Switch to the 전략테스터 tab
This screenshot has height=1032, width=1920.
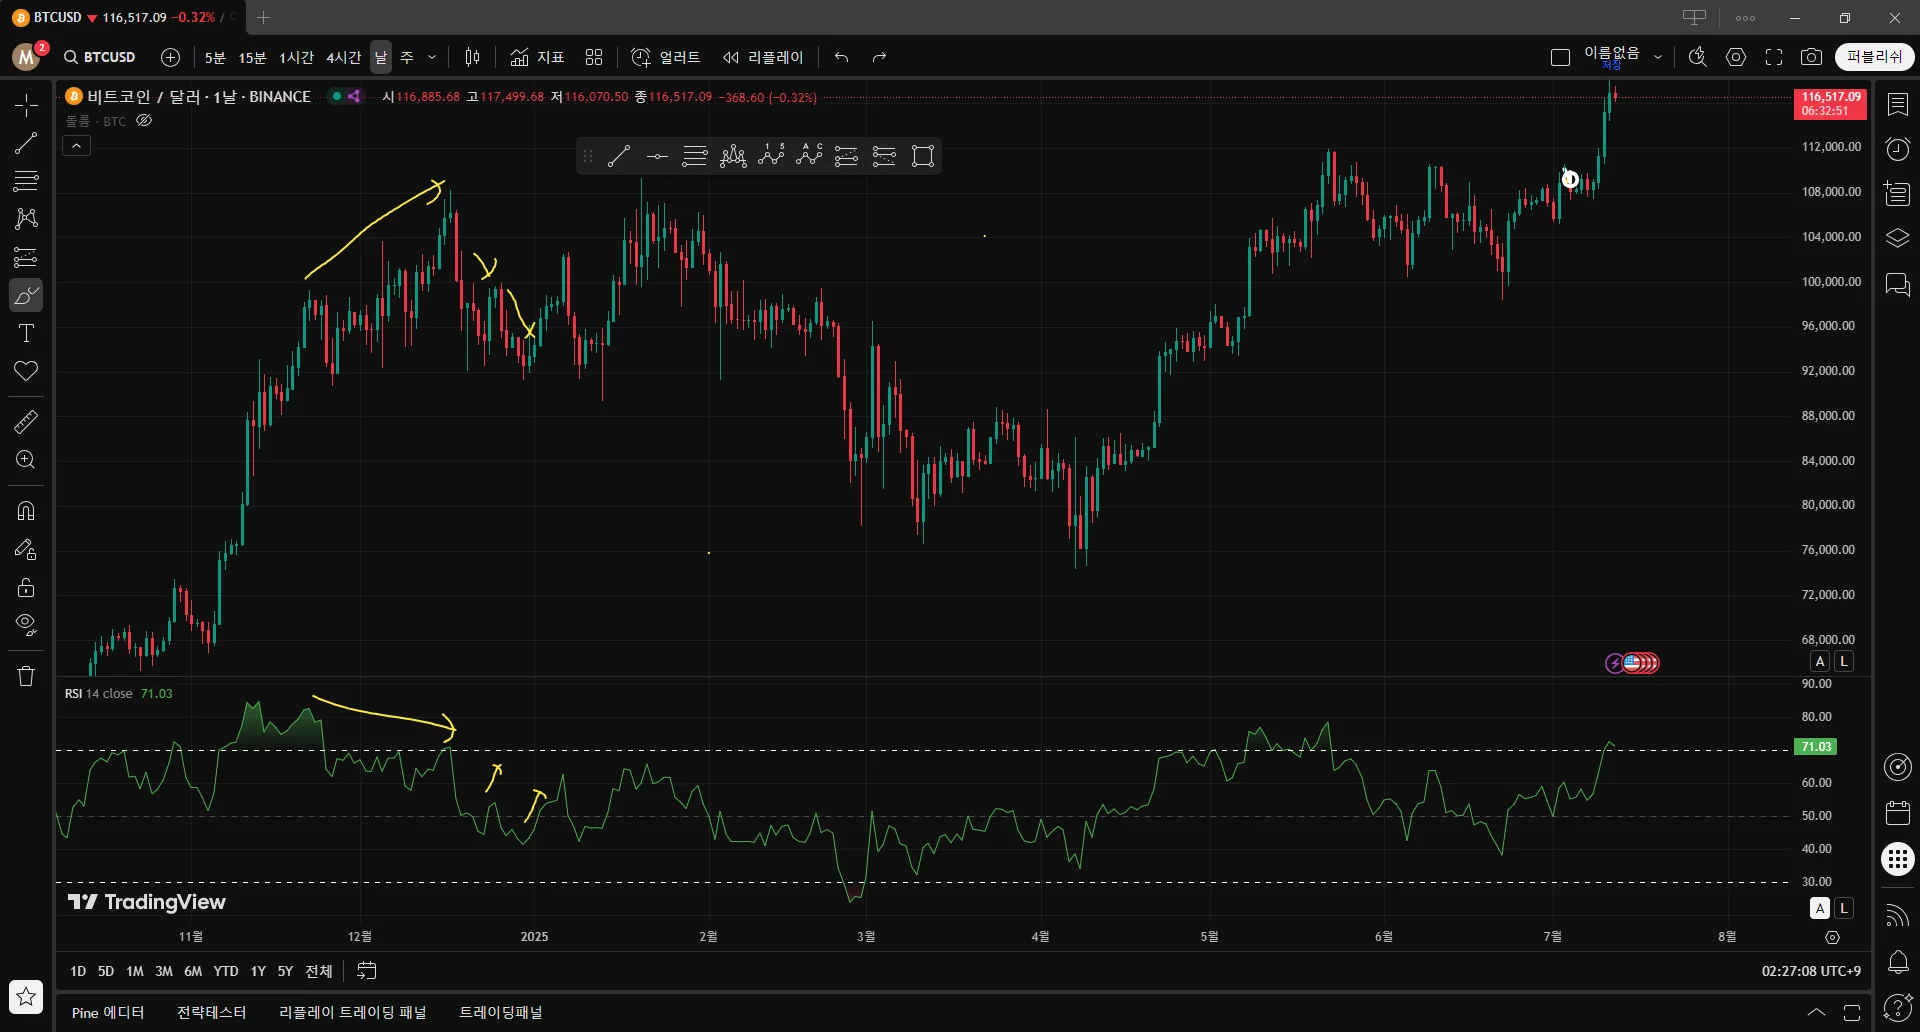tap(211, 1012)
